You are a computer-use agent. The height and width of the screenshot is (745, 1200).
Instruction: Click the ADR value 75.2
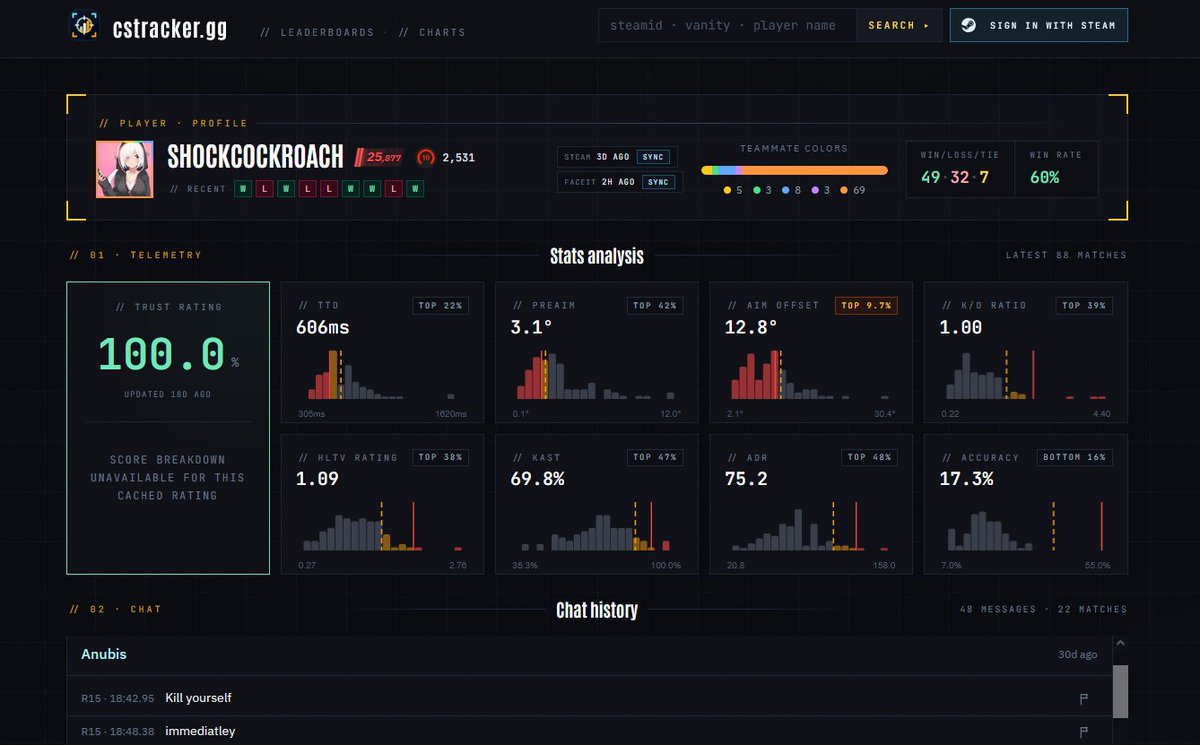point(746,479)
